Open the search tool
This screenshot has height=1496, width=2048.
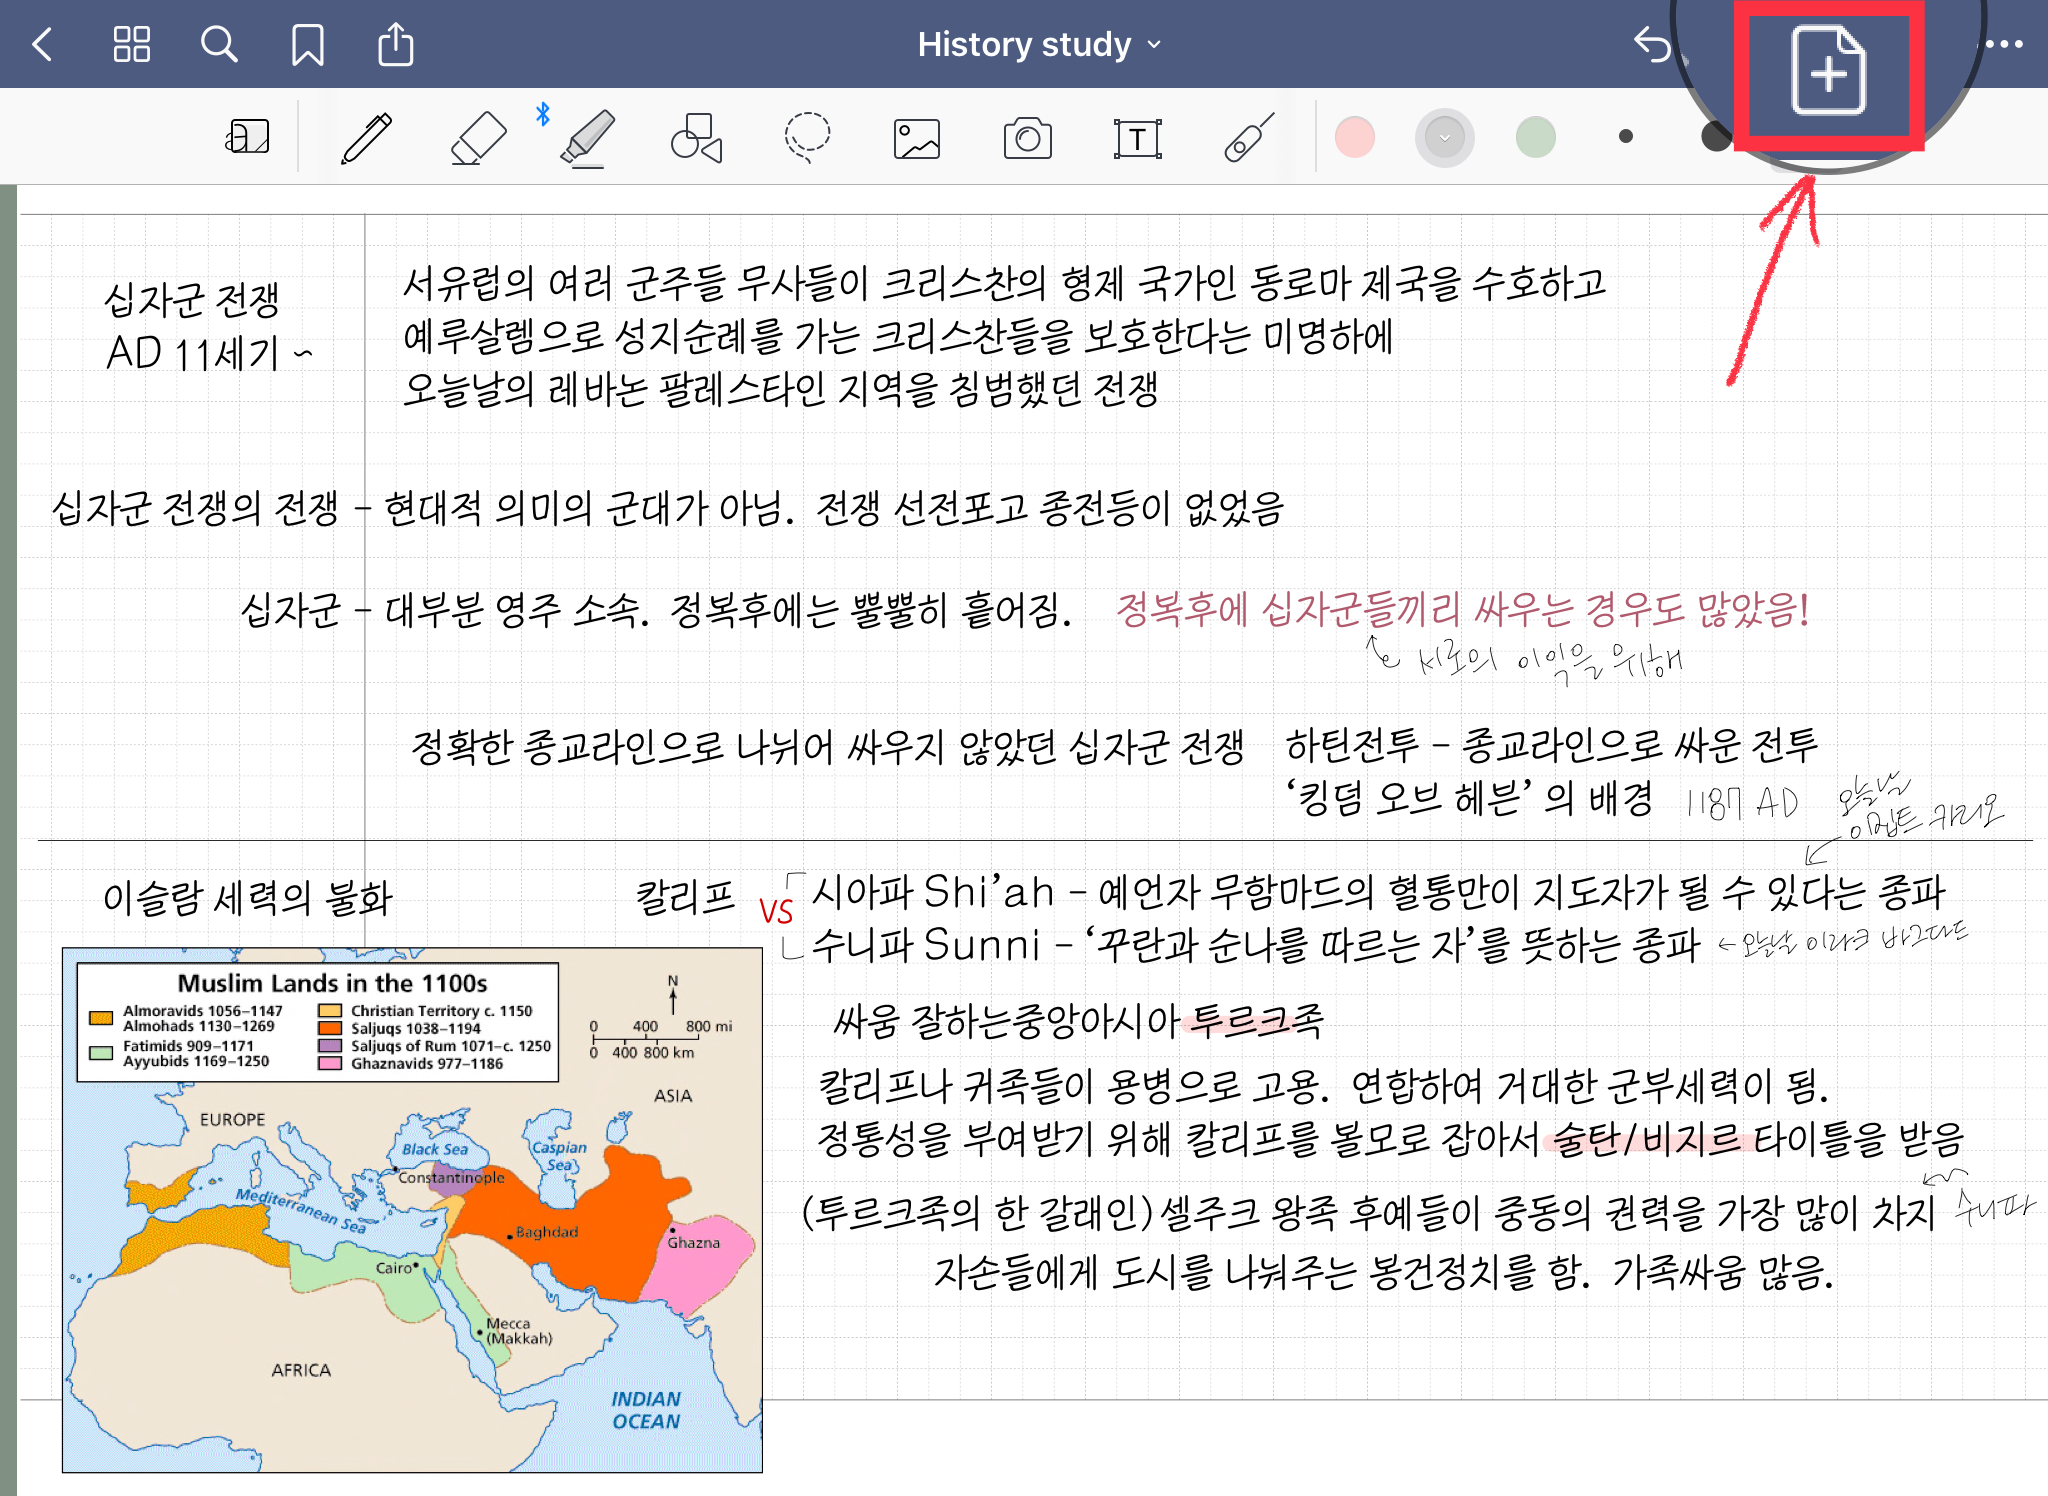coord(218,45)
